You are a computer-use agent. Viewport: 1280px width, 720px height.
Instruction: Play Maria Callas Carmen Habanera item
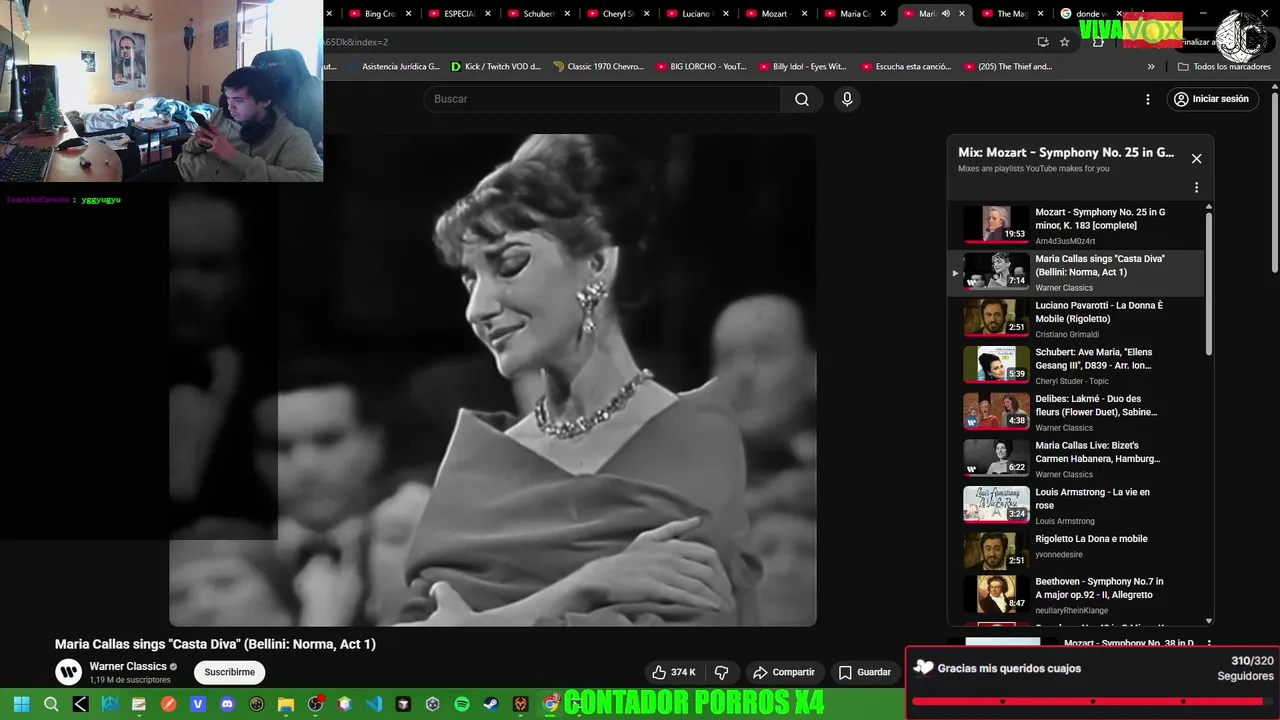click(1075, 459)
